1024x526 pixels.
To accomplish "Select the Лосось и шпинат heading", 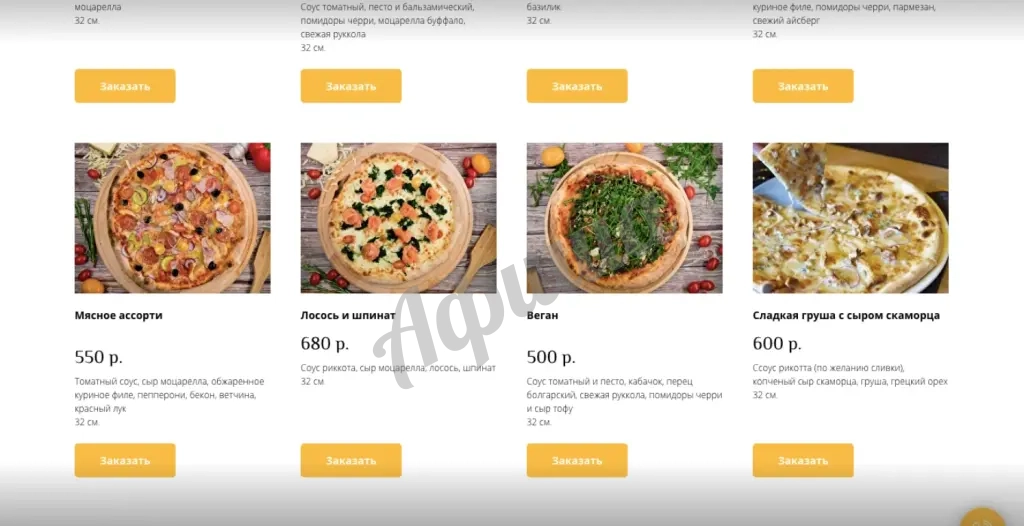I will 348,316.
